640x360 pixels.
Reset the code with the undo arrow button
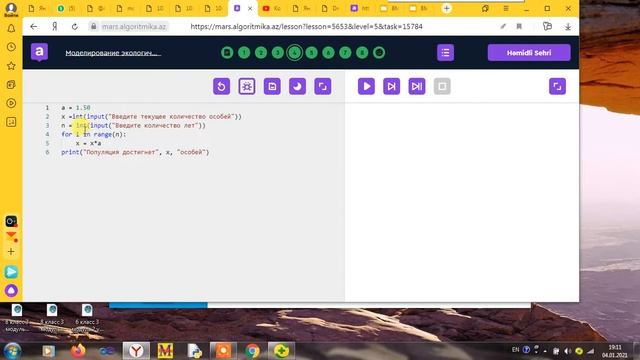coord(221,87)
